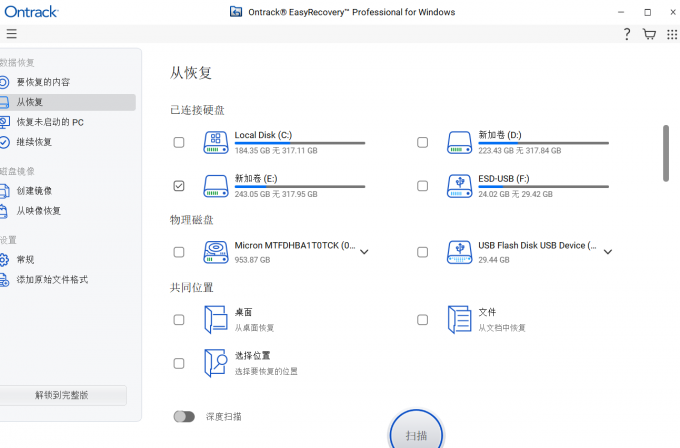Viewport: 680px width, 448px height.
Task: Open 添加原始文件格式 sidebar item
Action: pos(68,280)
